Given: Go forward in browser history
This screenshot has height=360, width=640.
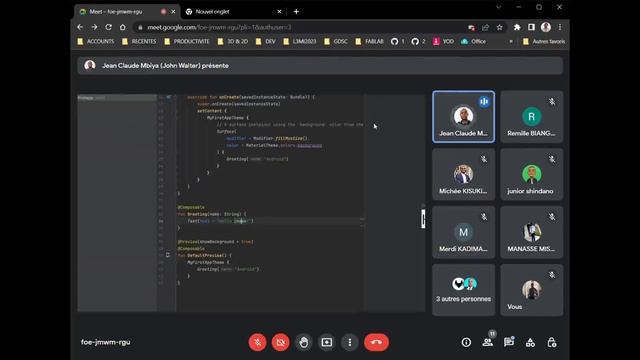Looking at the screenshot, I should [x=94, y=27].
